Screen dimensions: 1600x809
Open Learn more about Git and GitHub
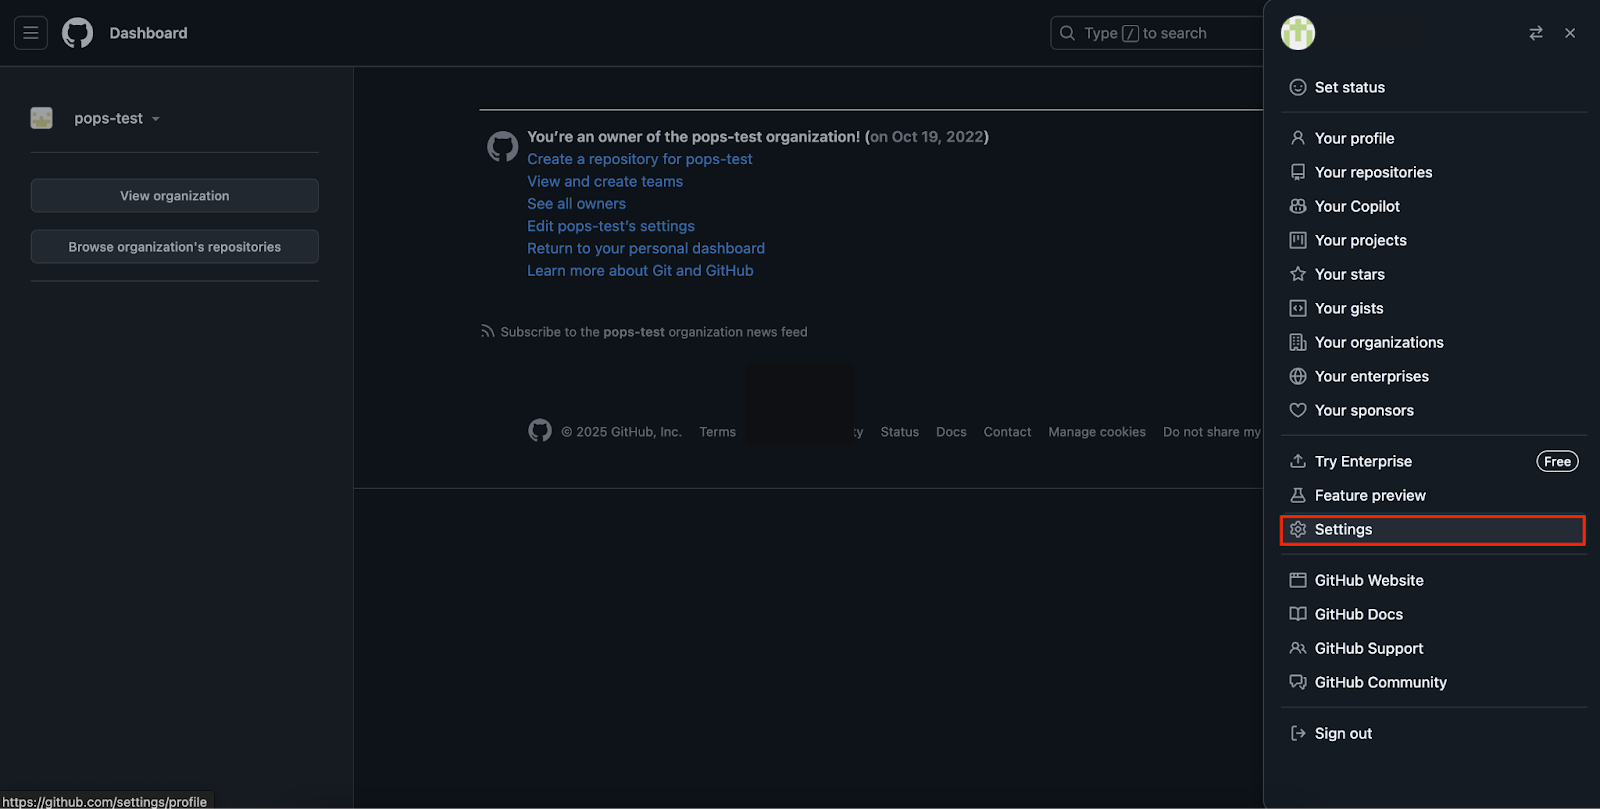tap(641, 270)
